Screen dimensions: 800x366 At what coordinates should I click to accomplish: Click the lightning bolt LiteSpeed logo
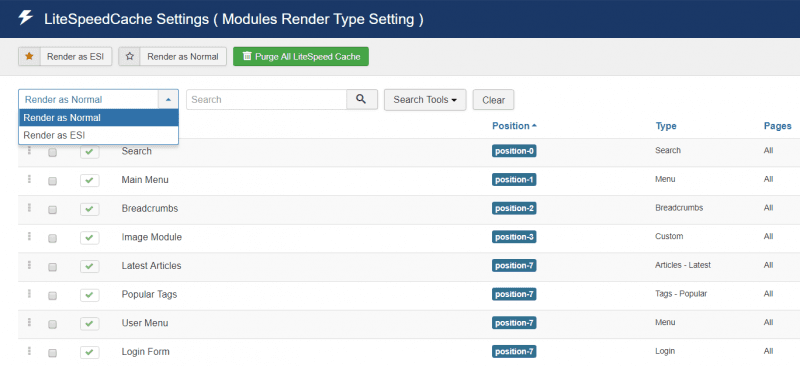pyautogui.click(x=26, y=18)
